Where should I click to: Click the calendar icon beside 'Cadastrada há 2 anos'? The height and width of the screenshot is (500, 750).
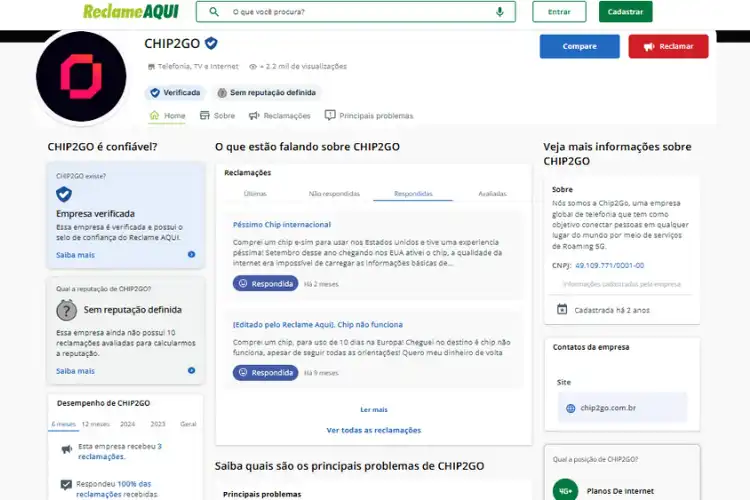pos(562,309)
